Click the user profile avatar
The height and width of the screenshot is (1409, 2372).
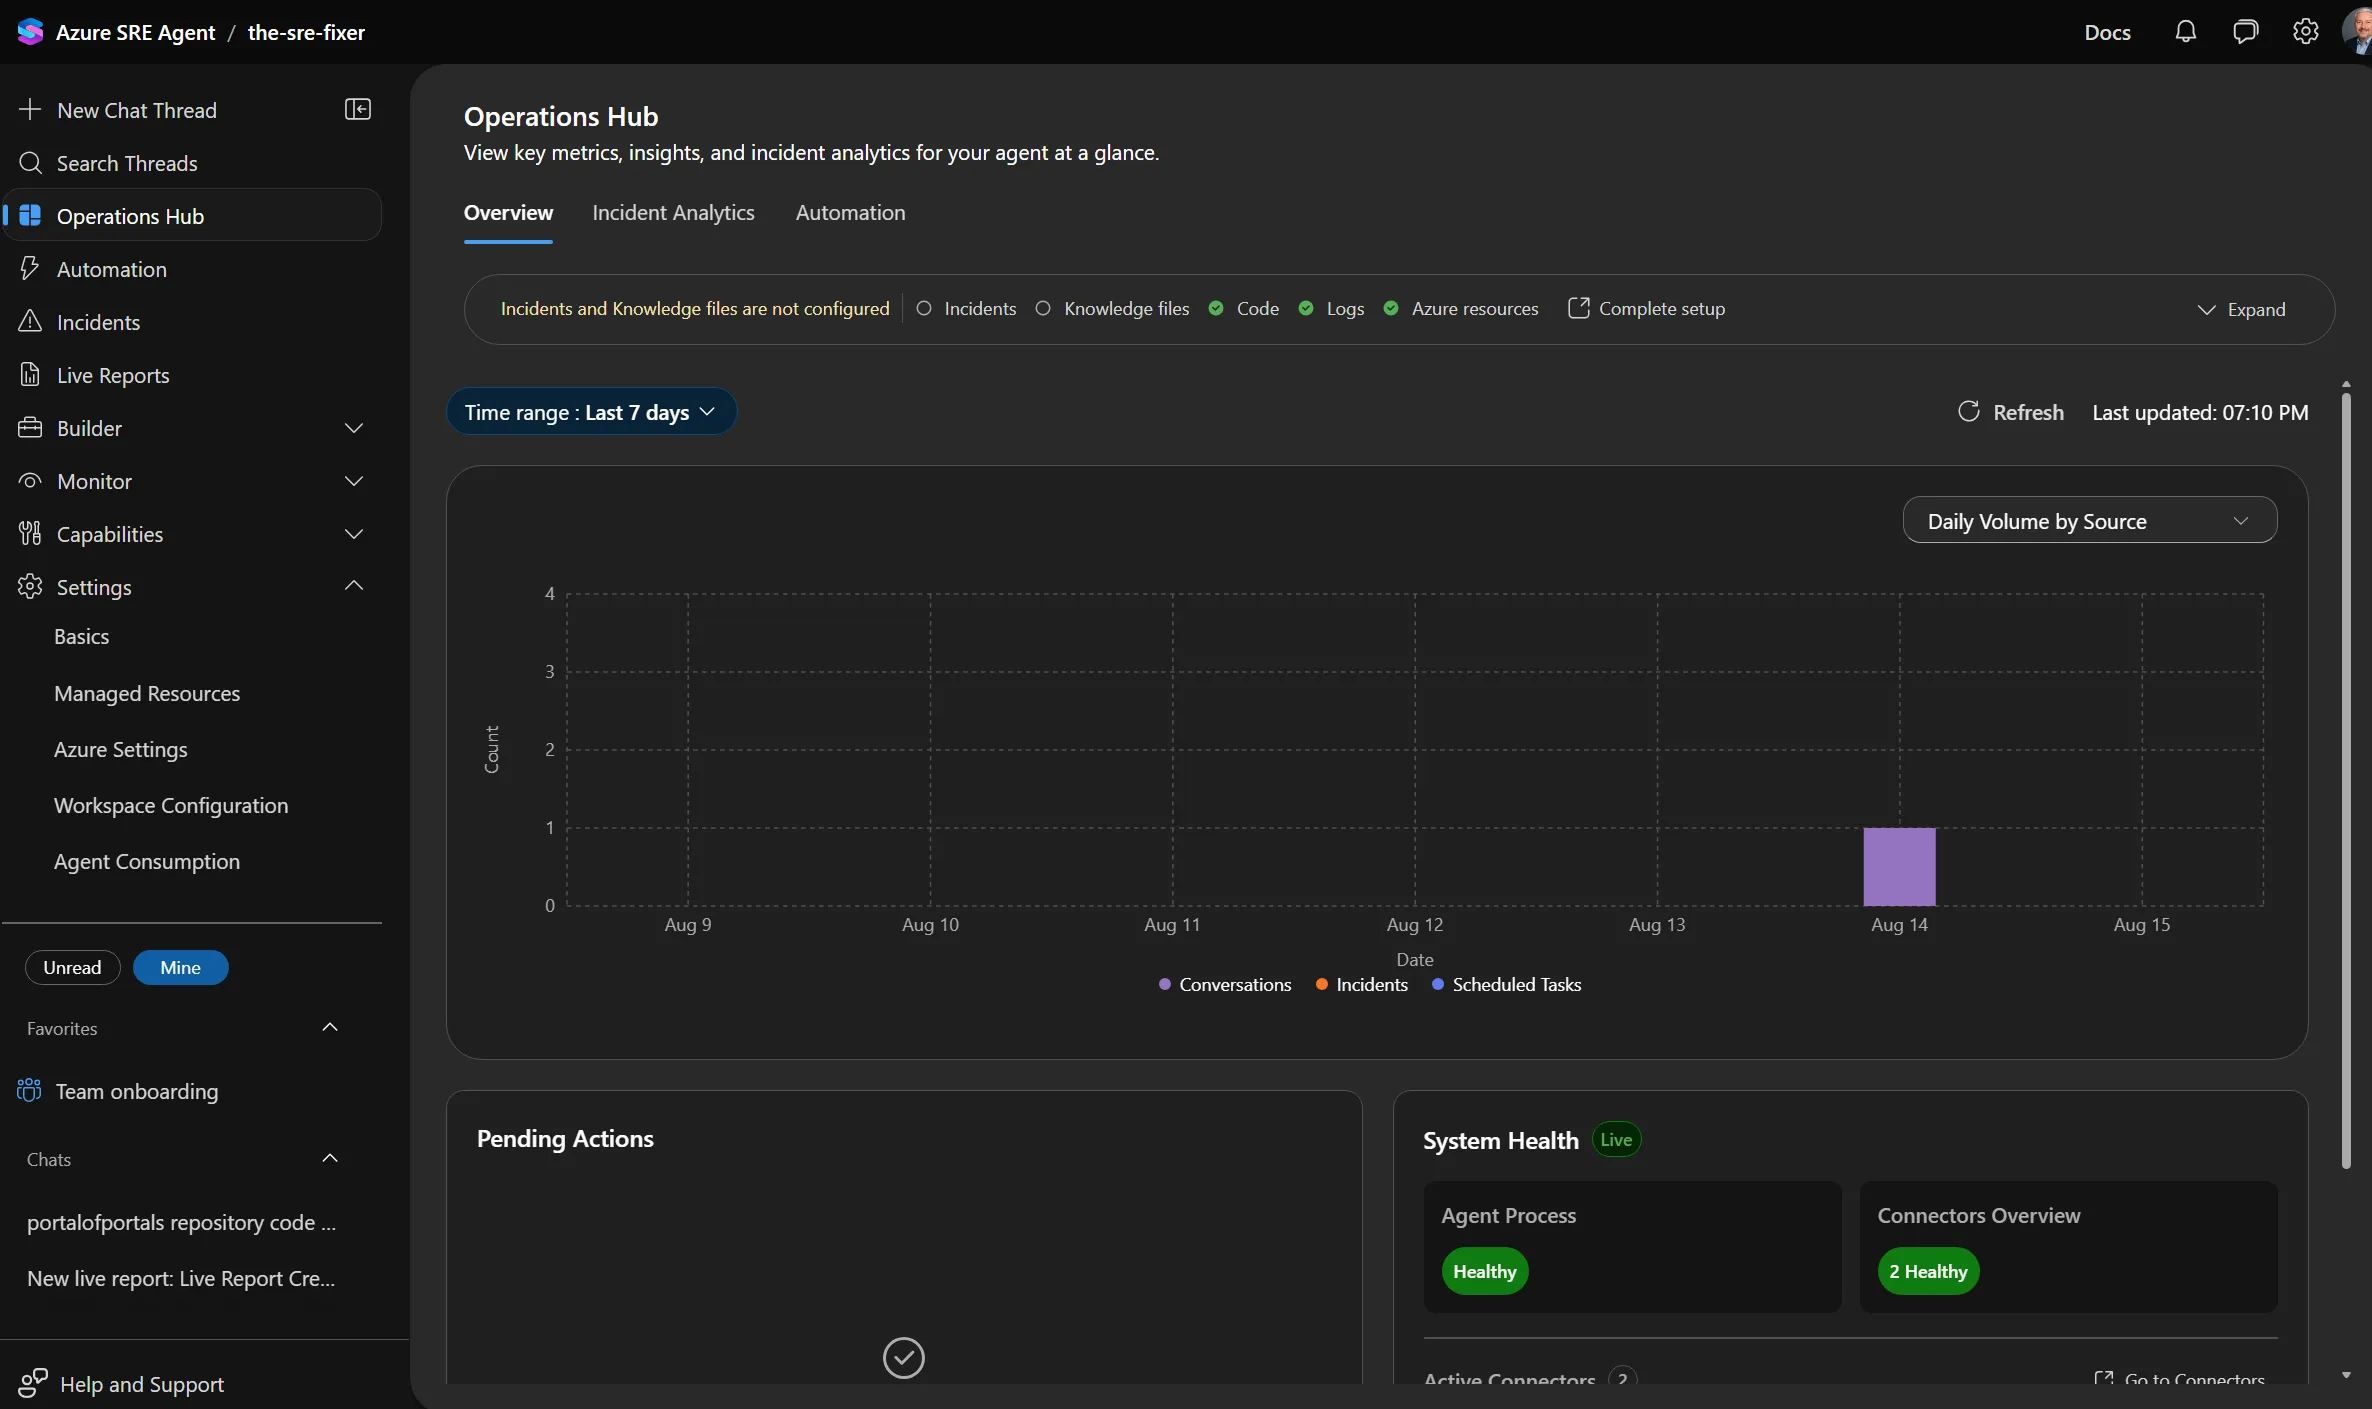[x=2358, y=32]
